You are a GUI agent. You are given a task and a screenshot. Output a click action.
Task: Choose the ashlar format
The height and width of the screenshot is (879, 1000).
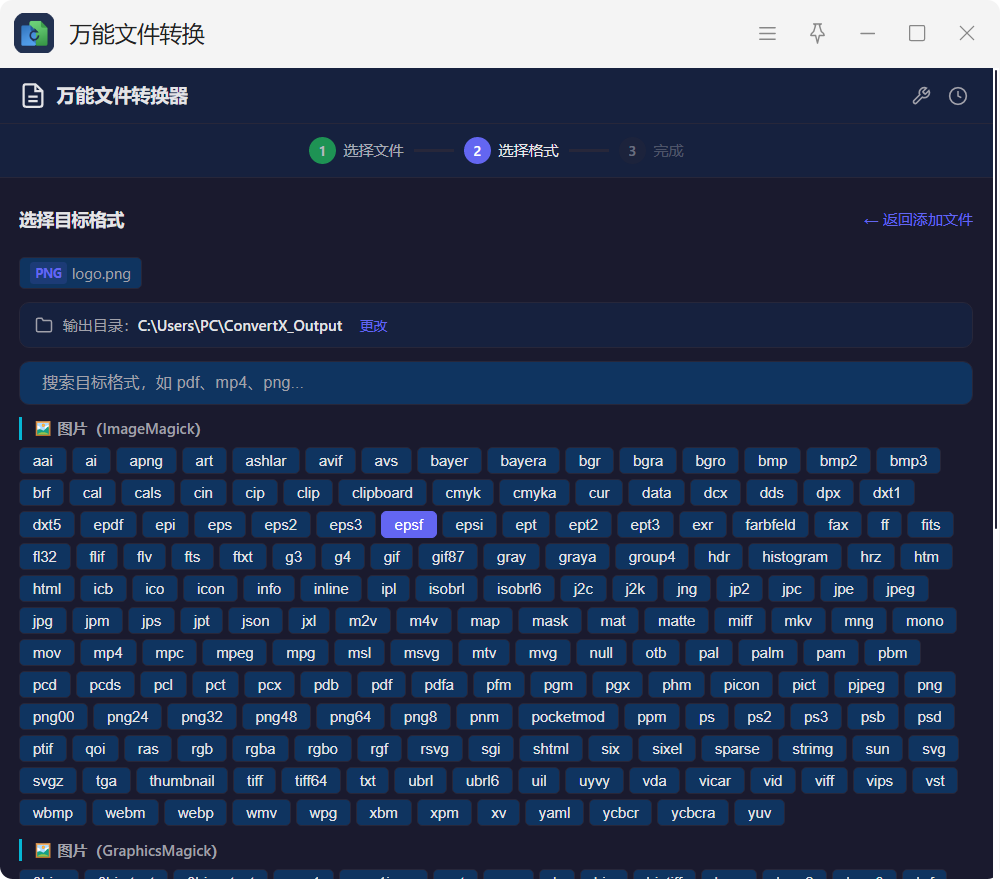(x=266, y=461)
